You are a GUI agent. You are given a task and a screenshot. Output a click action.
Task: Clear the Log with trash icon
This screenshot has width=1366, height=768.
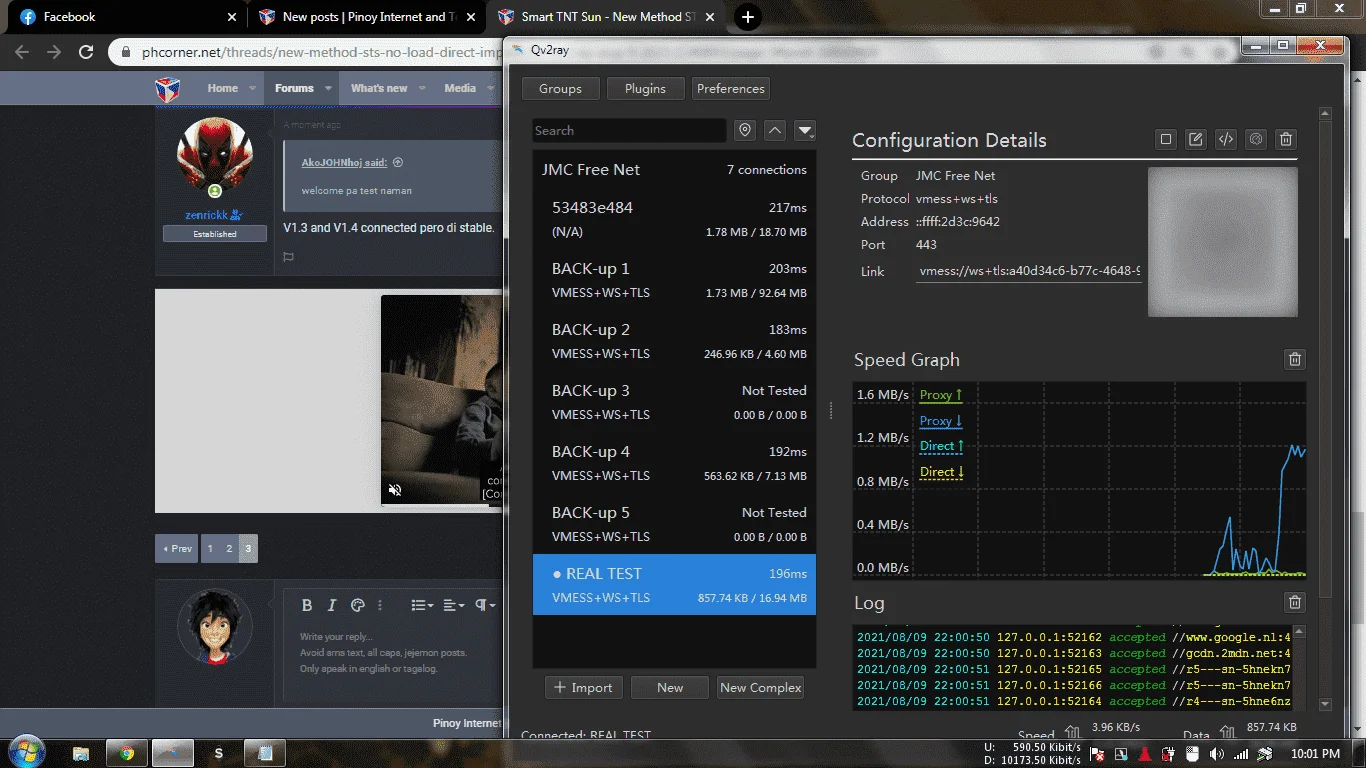[1295, 602]
